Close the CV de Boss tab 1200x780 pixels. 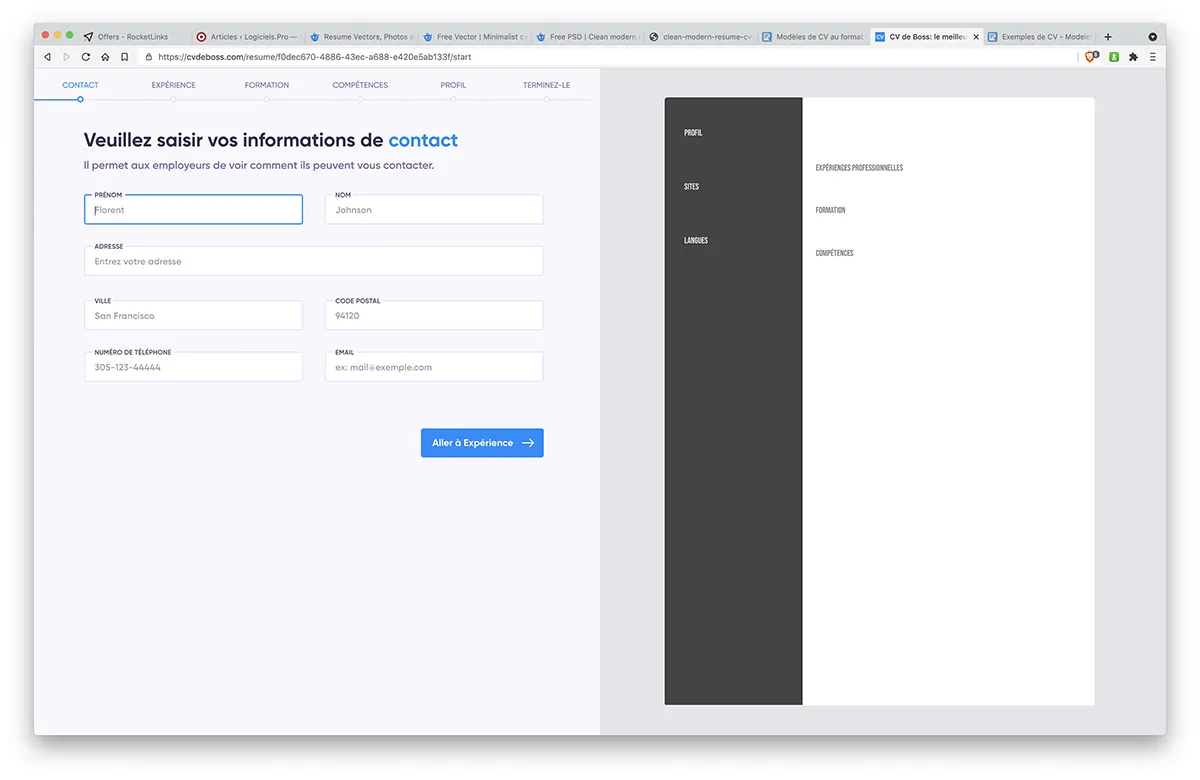[976, 37]
